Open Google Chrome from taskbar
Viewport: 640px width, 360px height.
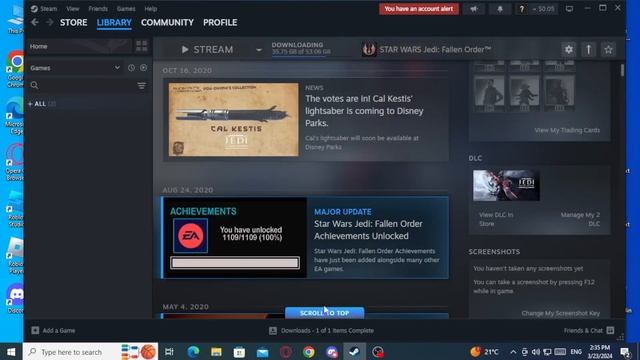click(309, 351)
